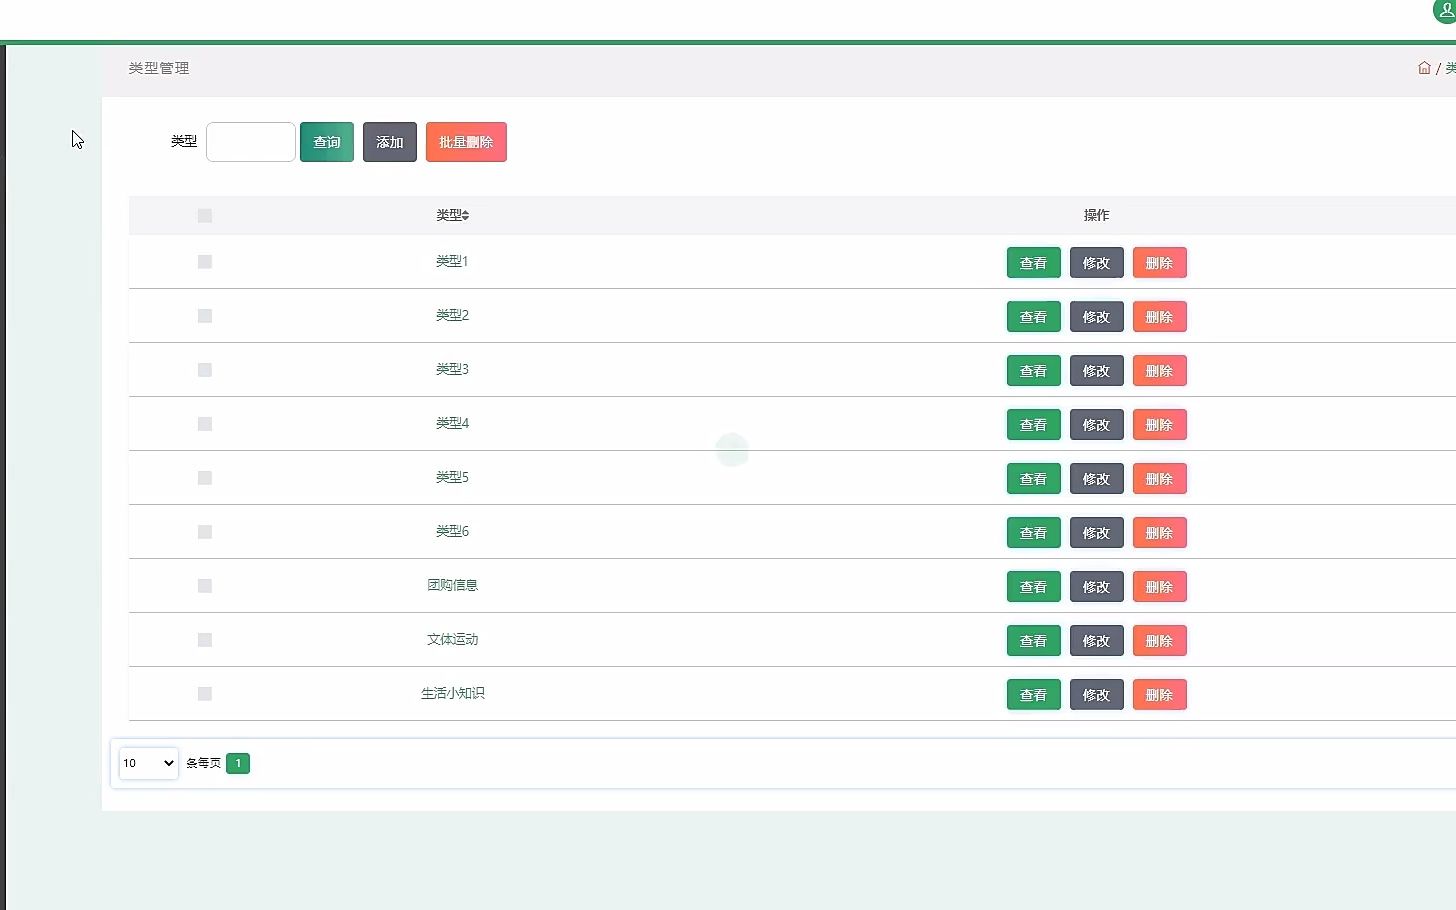Click the 批量删除 batch delete button

(466, 142)
